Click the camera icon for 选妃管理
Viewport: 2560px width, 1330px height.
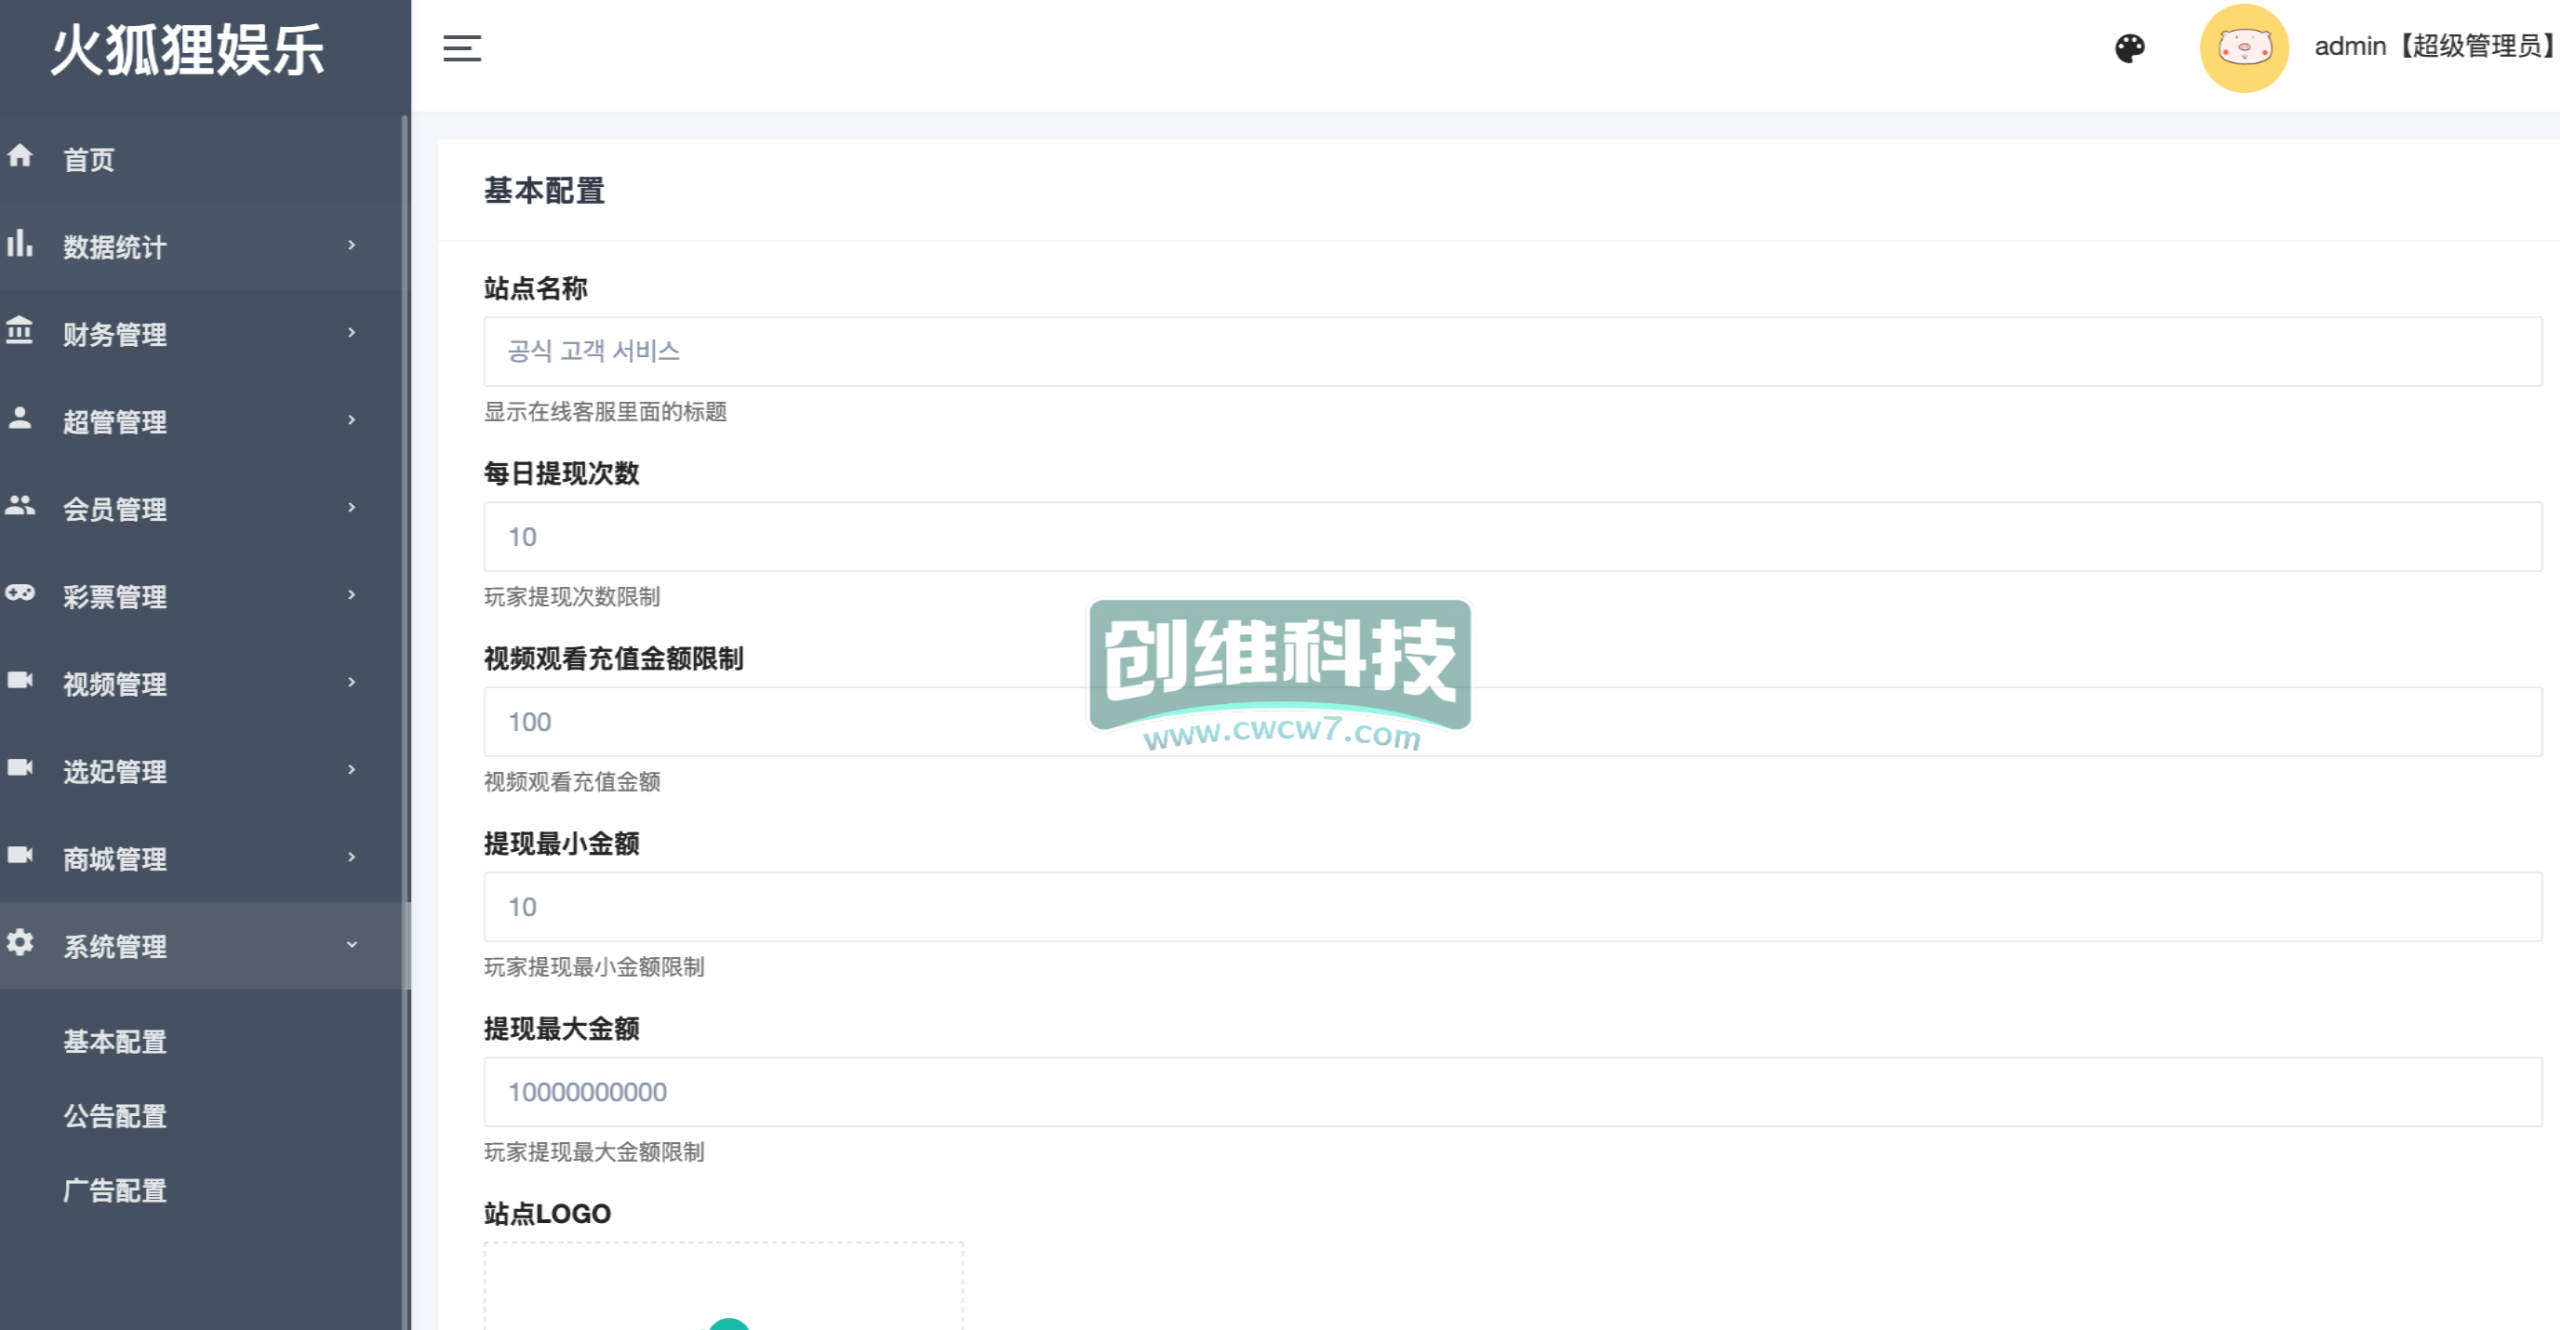tap(20, 767)
